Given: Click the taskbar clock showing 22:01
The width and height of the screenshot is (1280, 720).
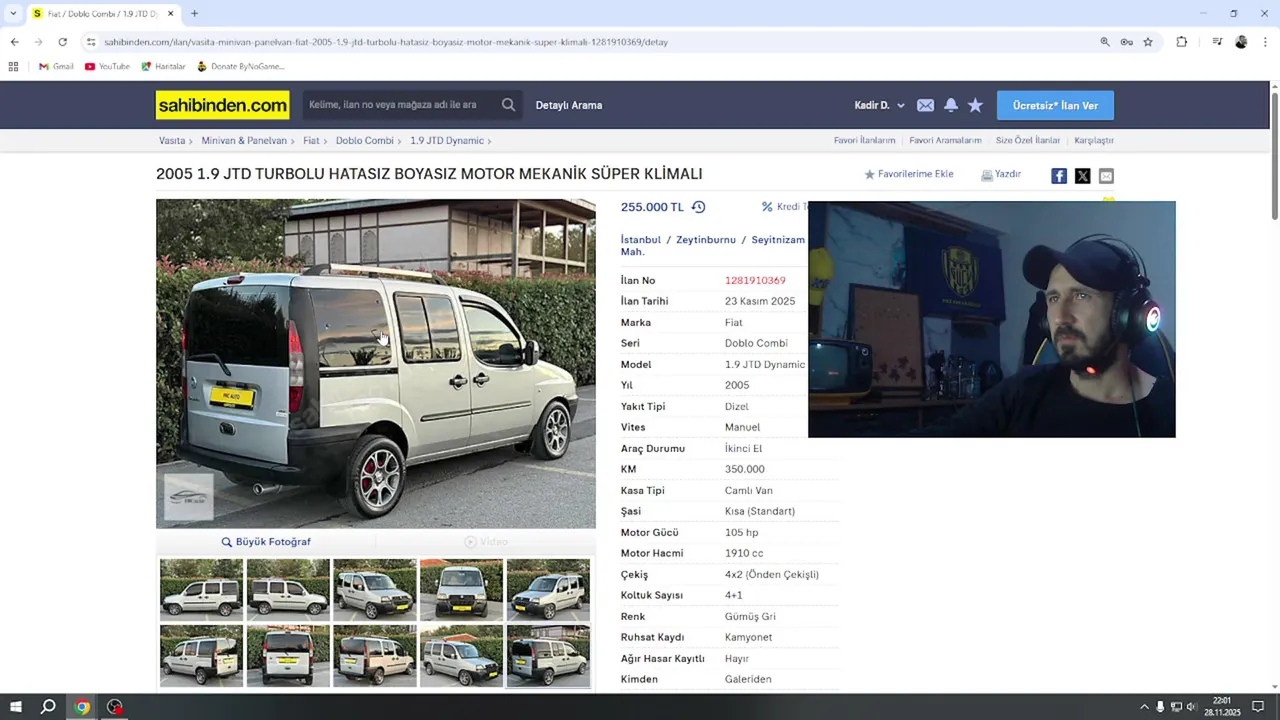Looking at the screenshot, I should click(x=1222, y=707).
